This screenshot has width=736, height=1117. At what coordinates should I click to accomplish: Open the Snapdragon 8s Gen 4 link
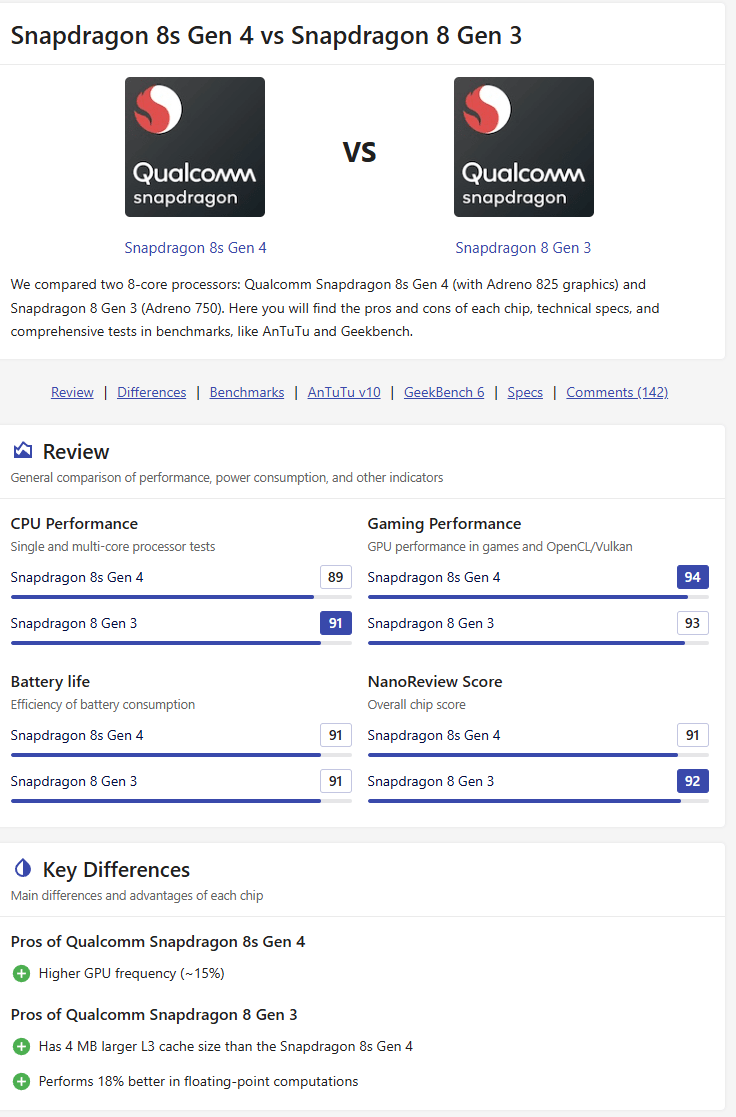(195, 248)
